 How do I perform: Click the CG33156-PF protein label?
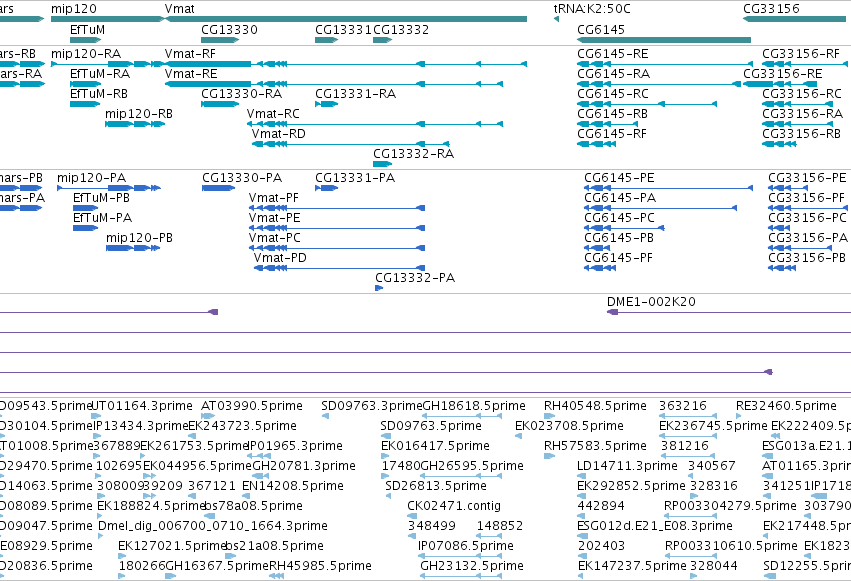[x=807, y=198]
